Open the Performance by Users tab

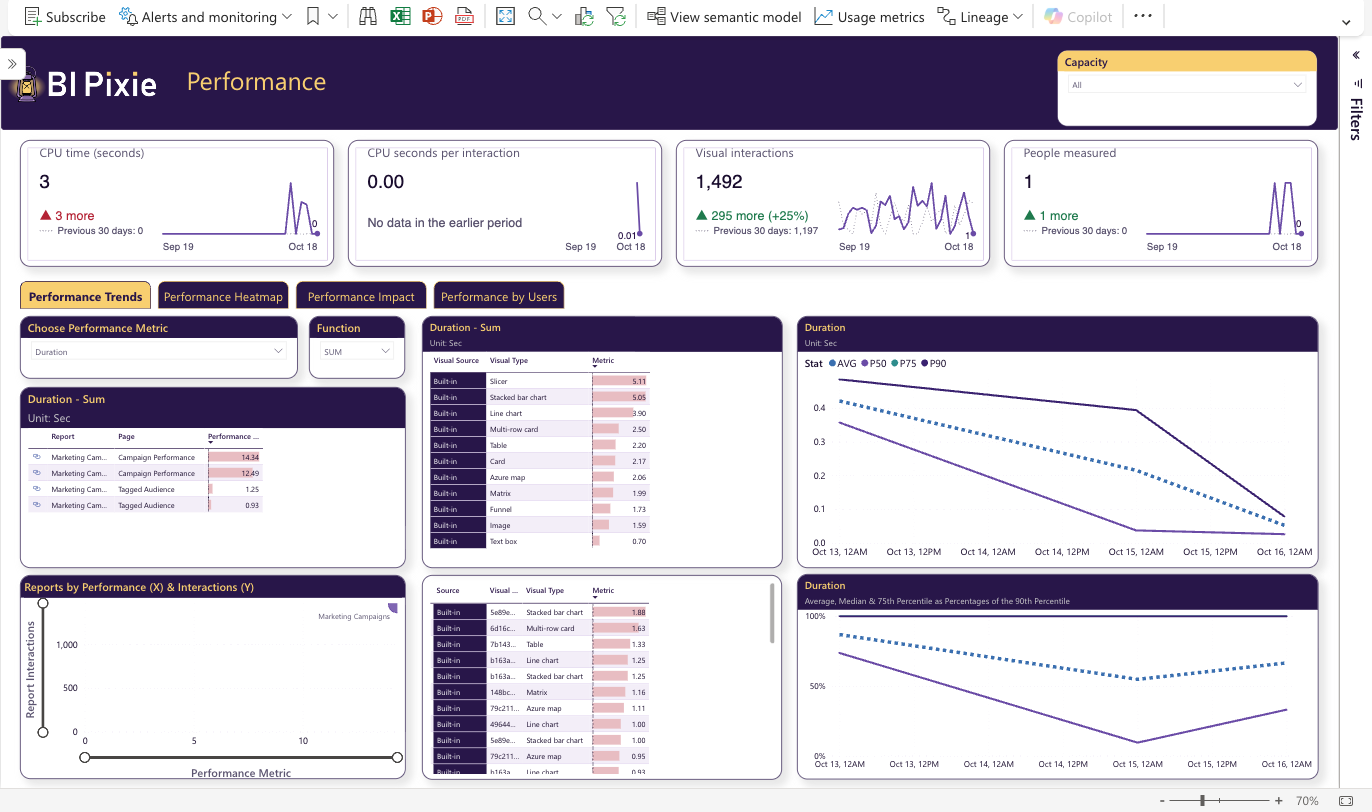tap(499, 296)
